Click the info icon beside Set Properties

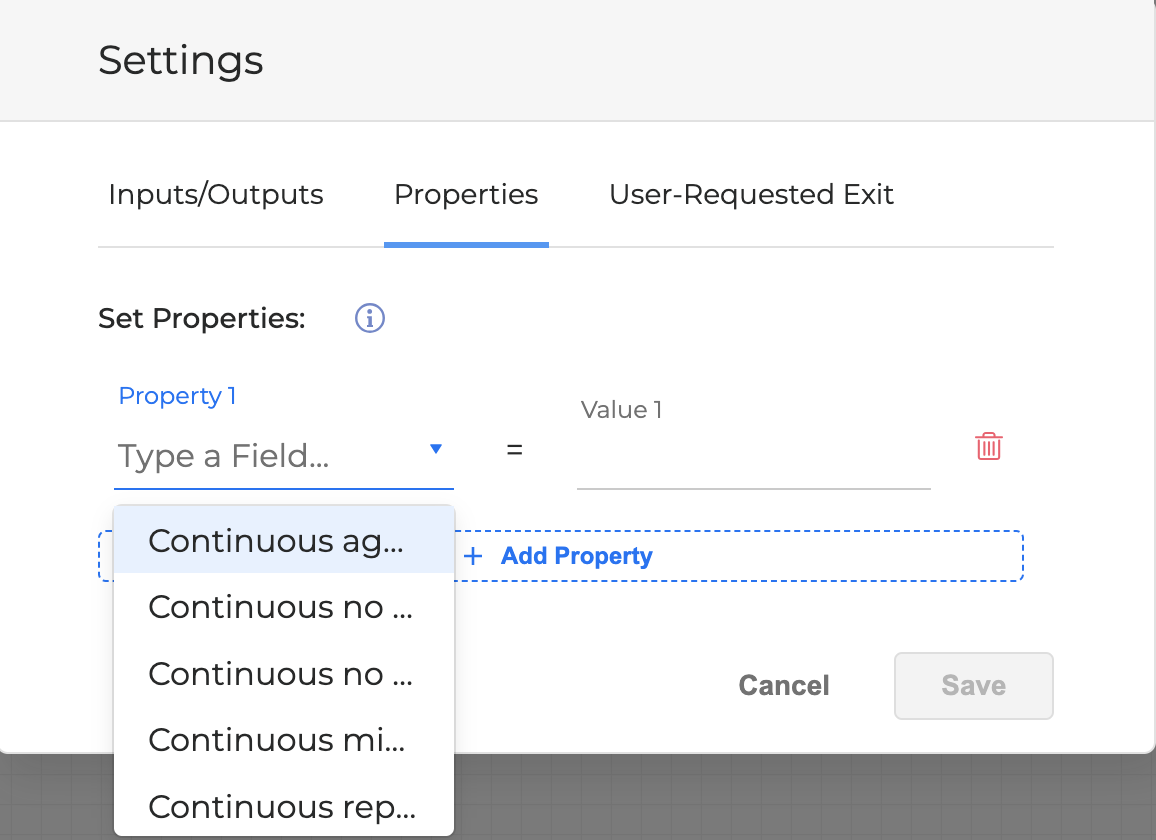[370, 319]
